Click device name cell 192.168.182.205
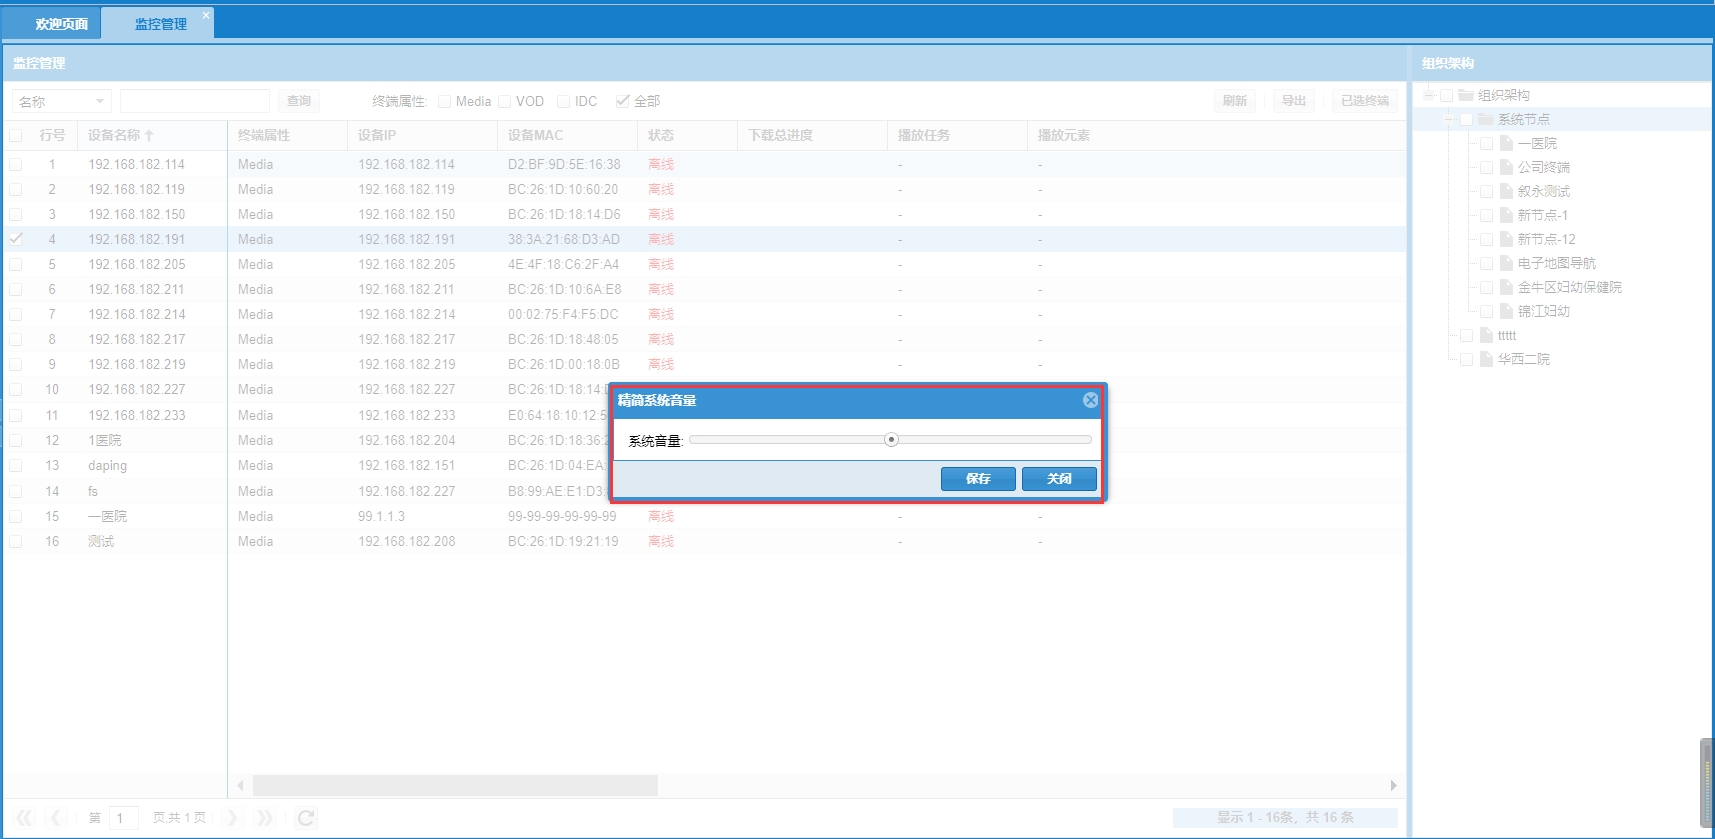This screenshot has height=839, width=1715. 137,264
